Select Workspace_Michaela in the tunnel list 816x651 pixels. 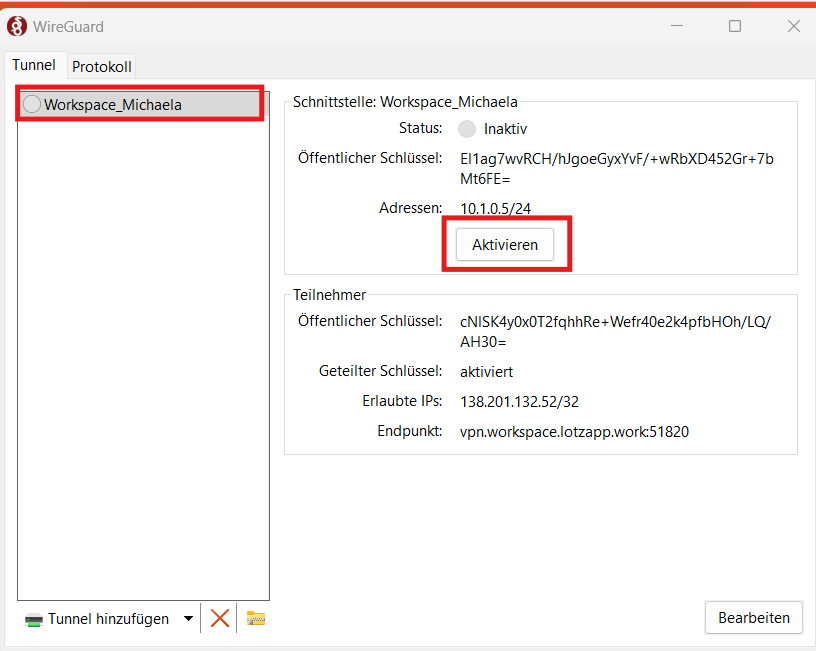112,104
